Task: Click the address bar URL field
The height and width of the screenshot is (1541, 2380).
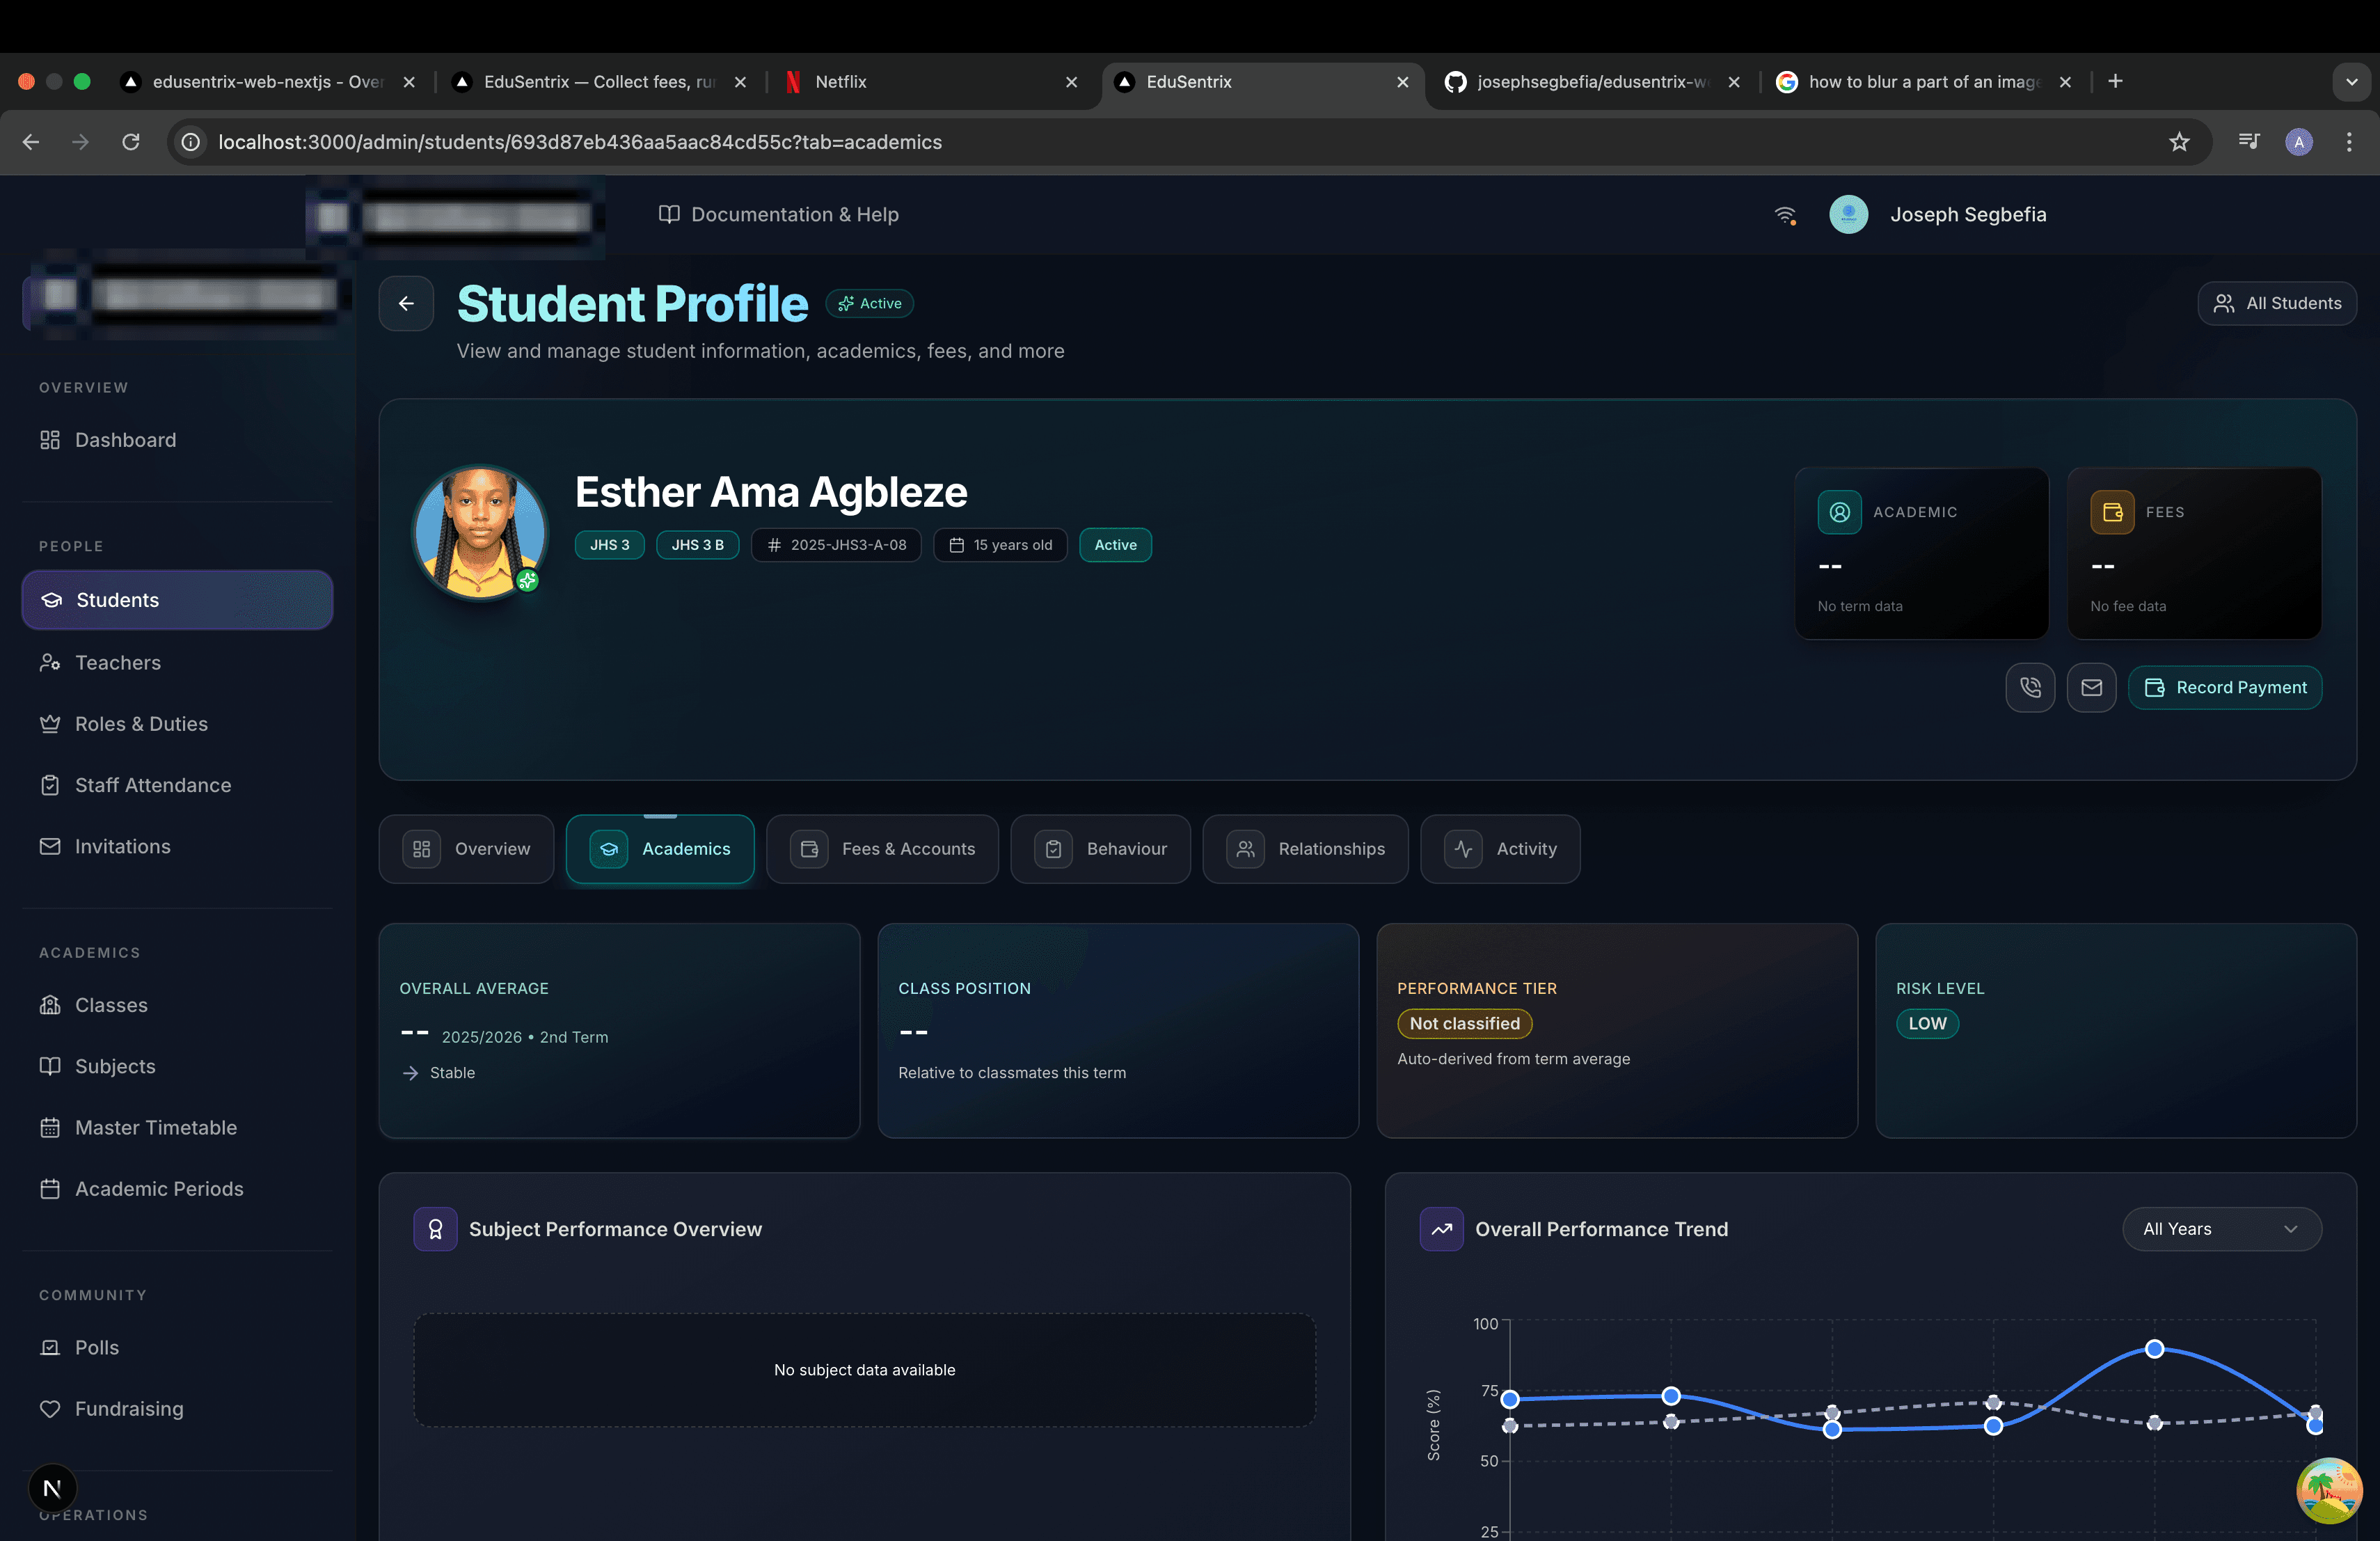Action: [x=580, y=142]
